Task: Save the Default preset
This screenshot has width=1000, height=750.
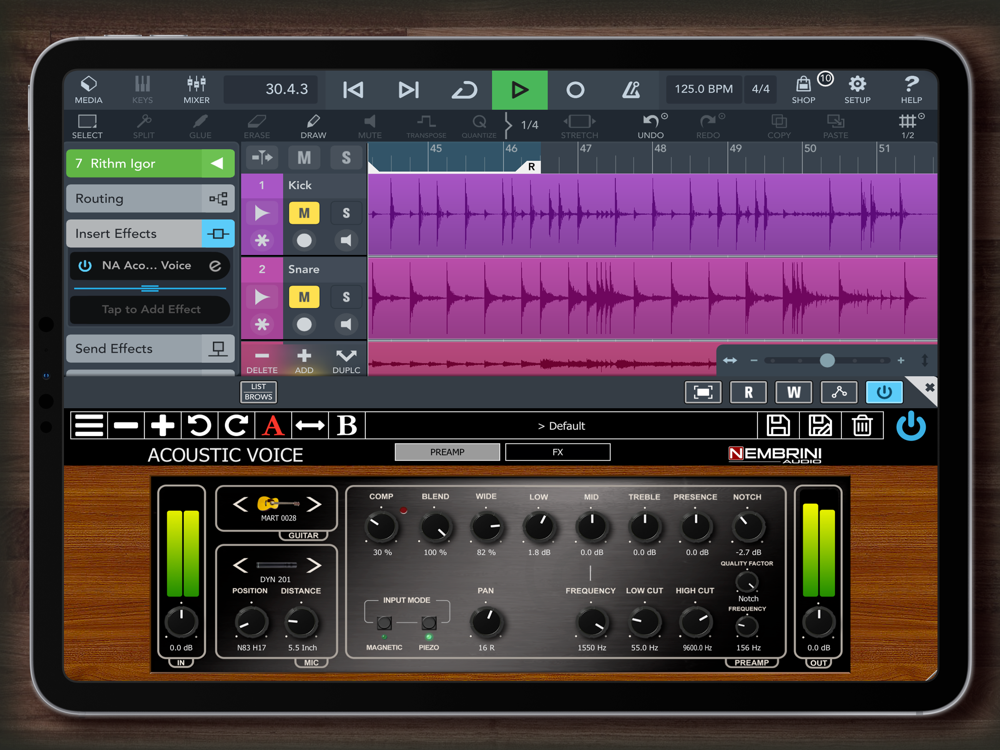Action: pyautogui.click(x=778, y=425)
